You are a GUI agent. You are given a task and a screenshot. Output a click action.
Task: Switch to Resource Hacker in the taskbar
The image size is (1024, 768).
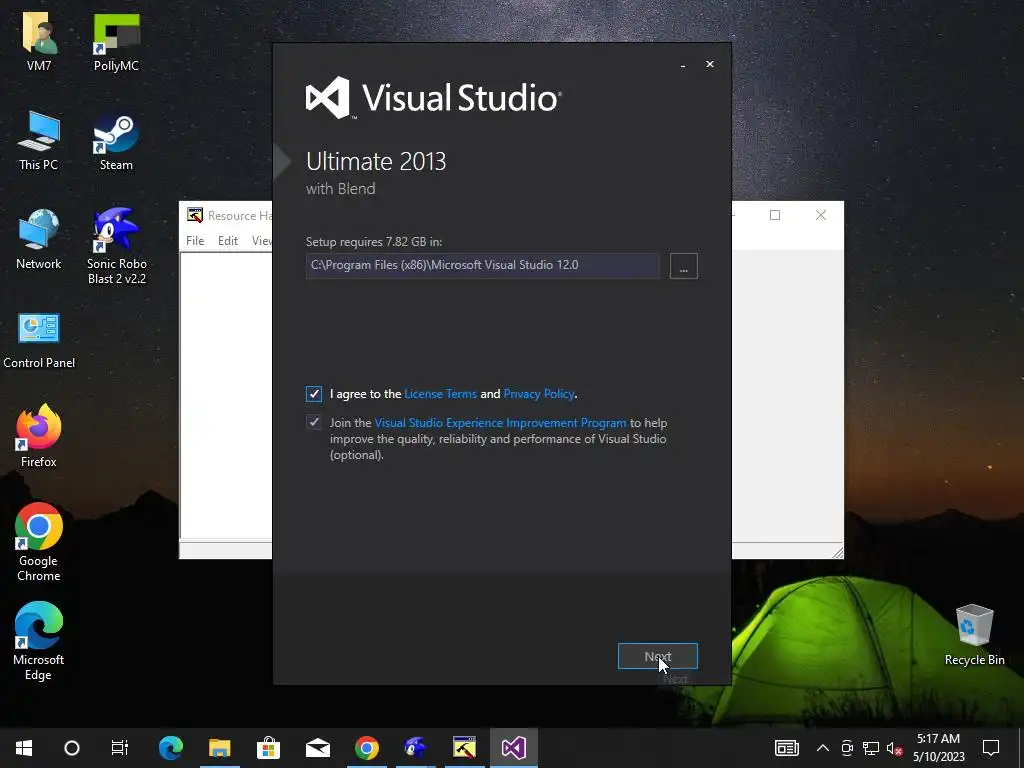click(x=465, y=748)
